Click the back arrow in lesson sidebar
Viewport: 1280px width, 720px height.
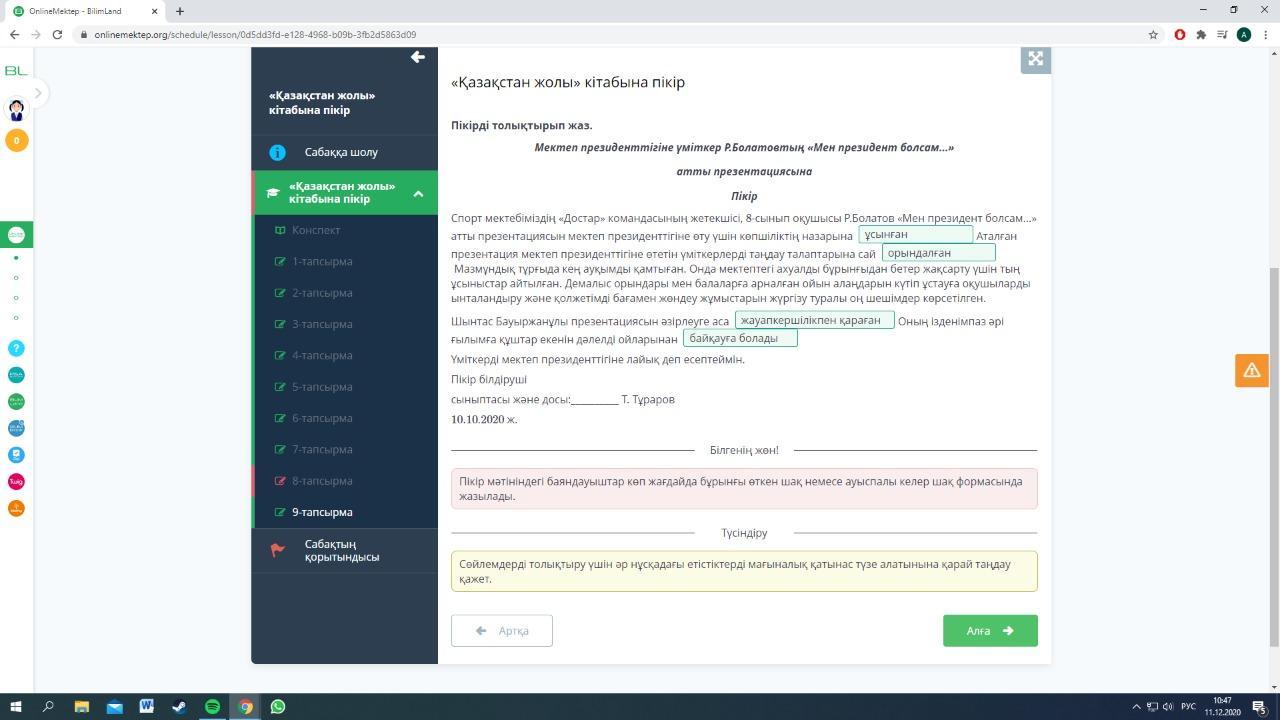(418, 57)
